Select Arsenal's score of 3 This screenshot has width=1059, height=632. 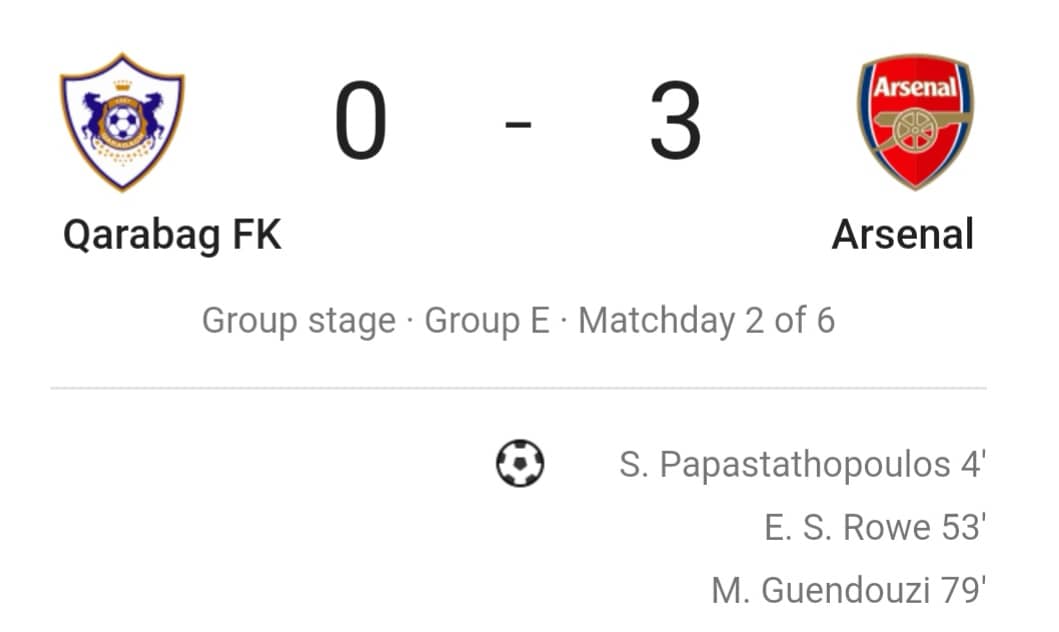pyautogui.click(x=675, y=120)
